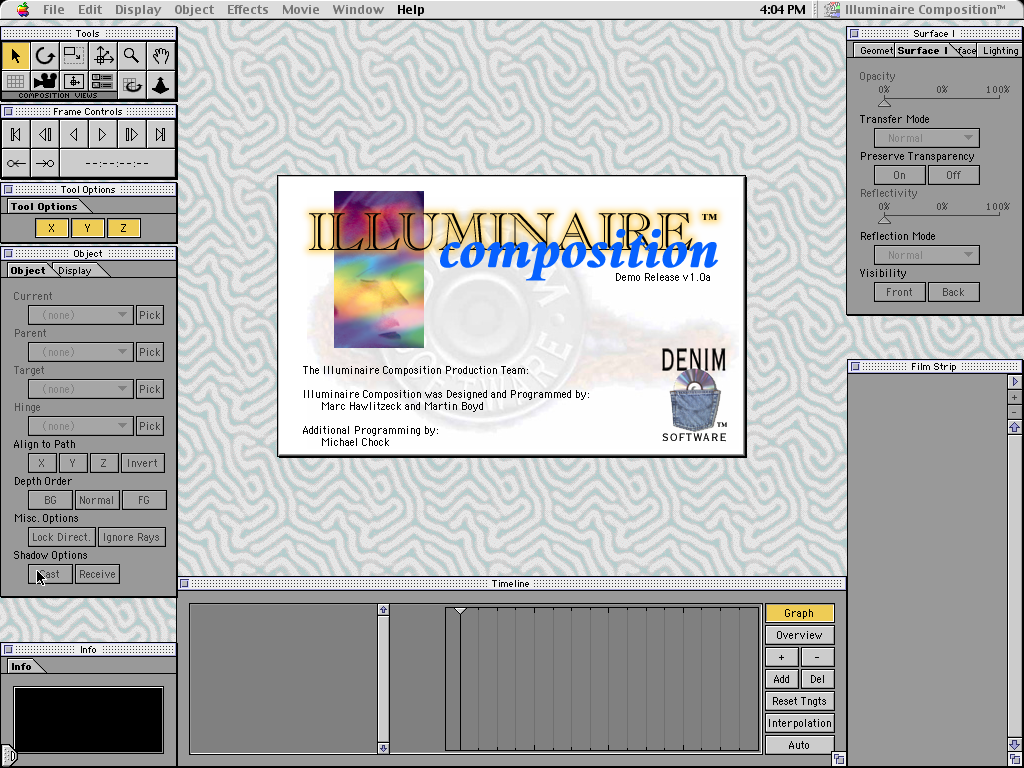Viewport: 1024px width, 768px height.
Task: Go to previous keyframe marker
Action: [x=16, y=163]
